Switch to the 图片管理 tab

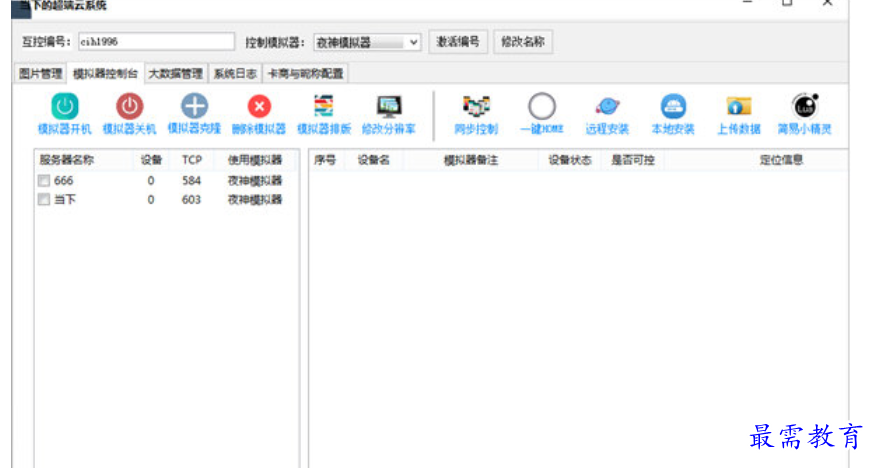(x=40, y=74)
